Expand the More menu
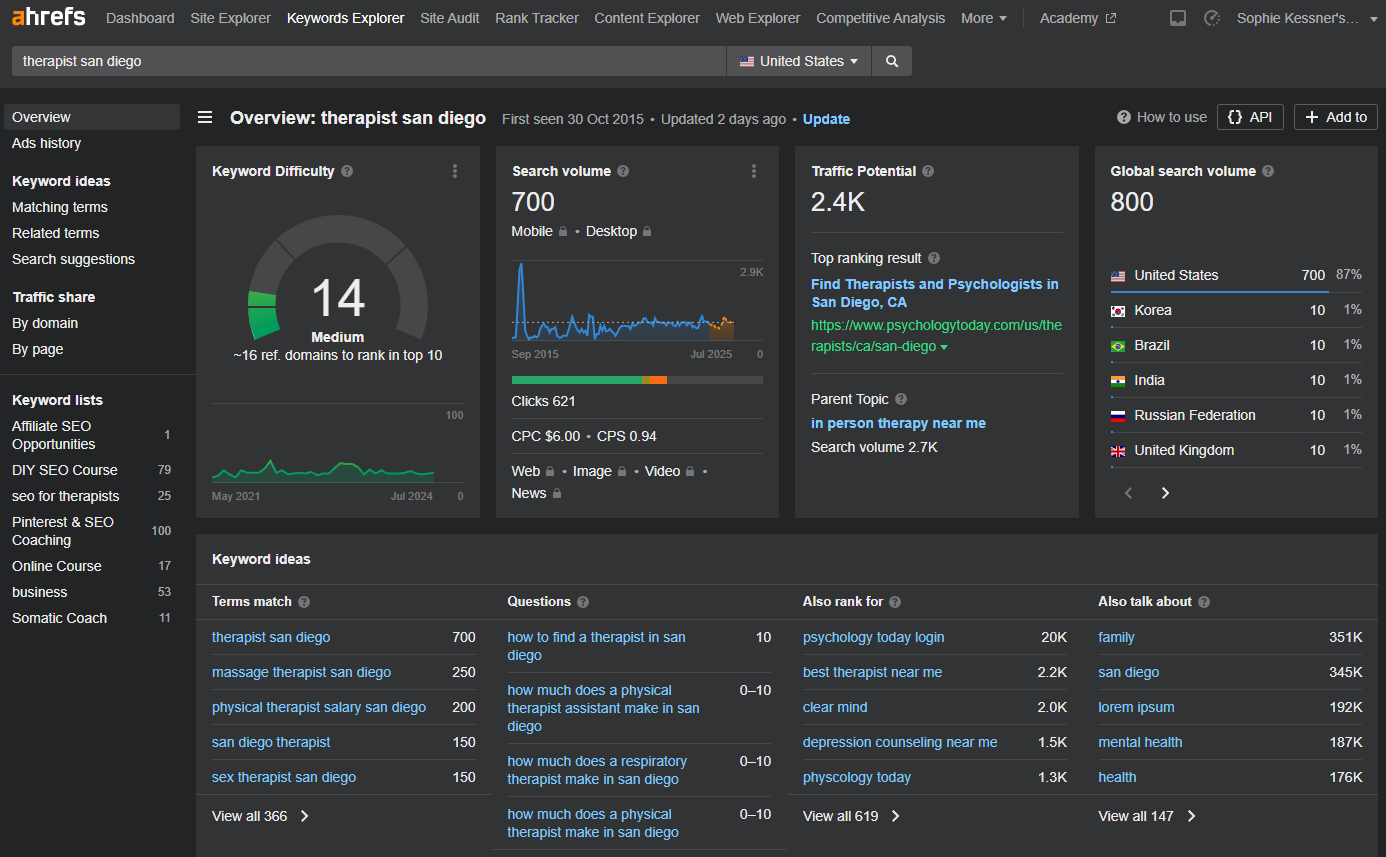This screenshot has height=857, width=1386. (x=984, y=18)
